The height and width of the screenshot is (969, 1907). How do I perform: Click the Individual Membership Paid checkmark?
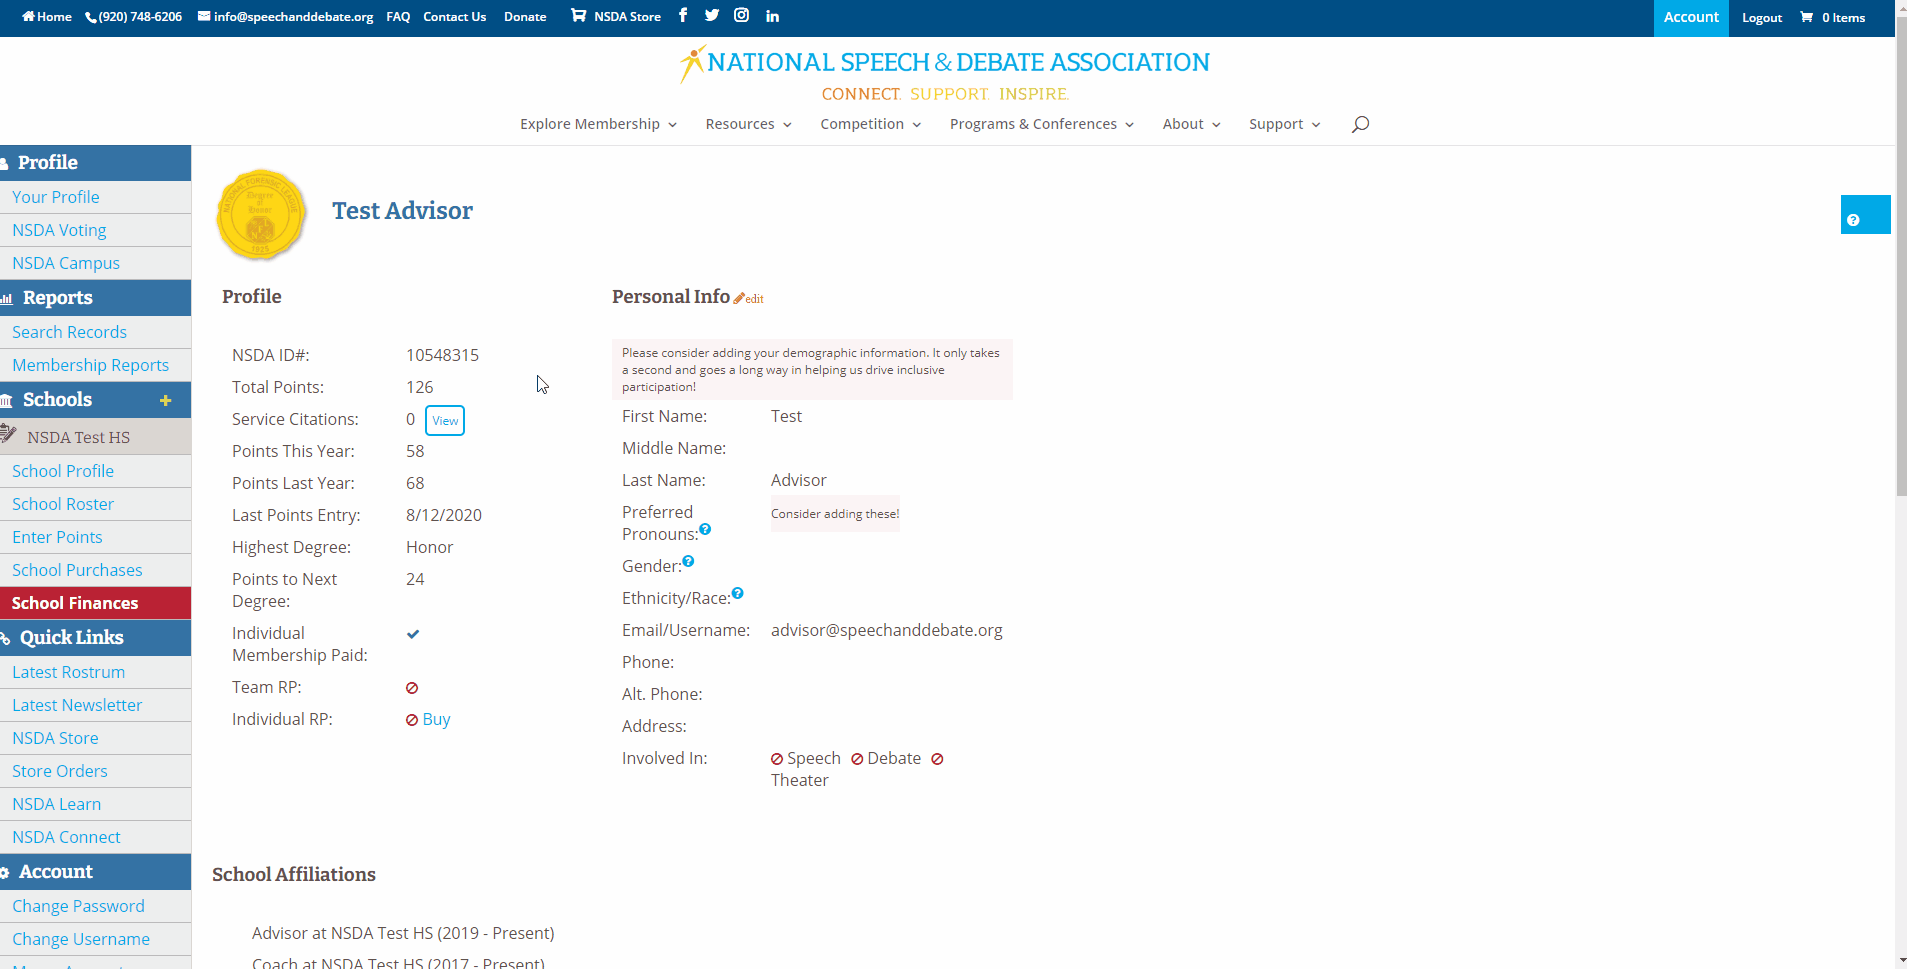tap(413, 634)
